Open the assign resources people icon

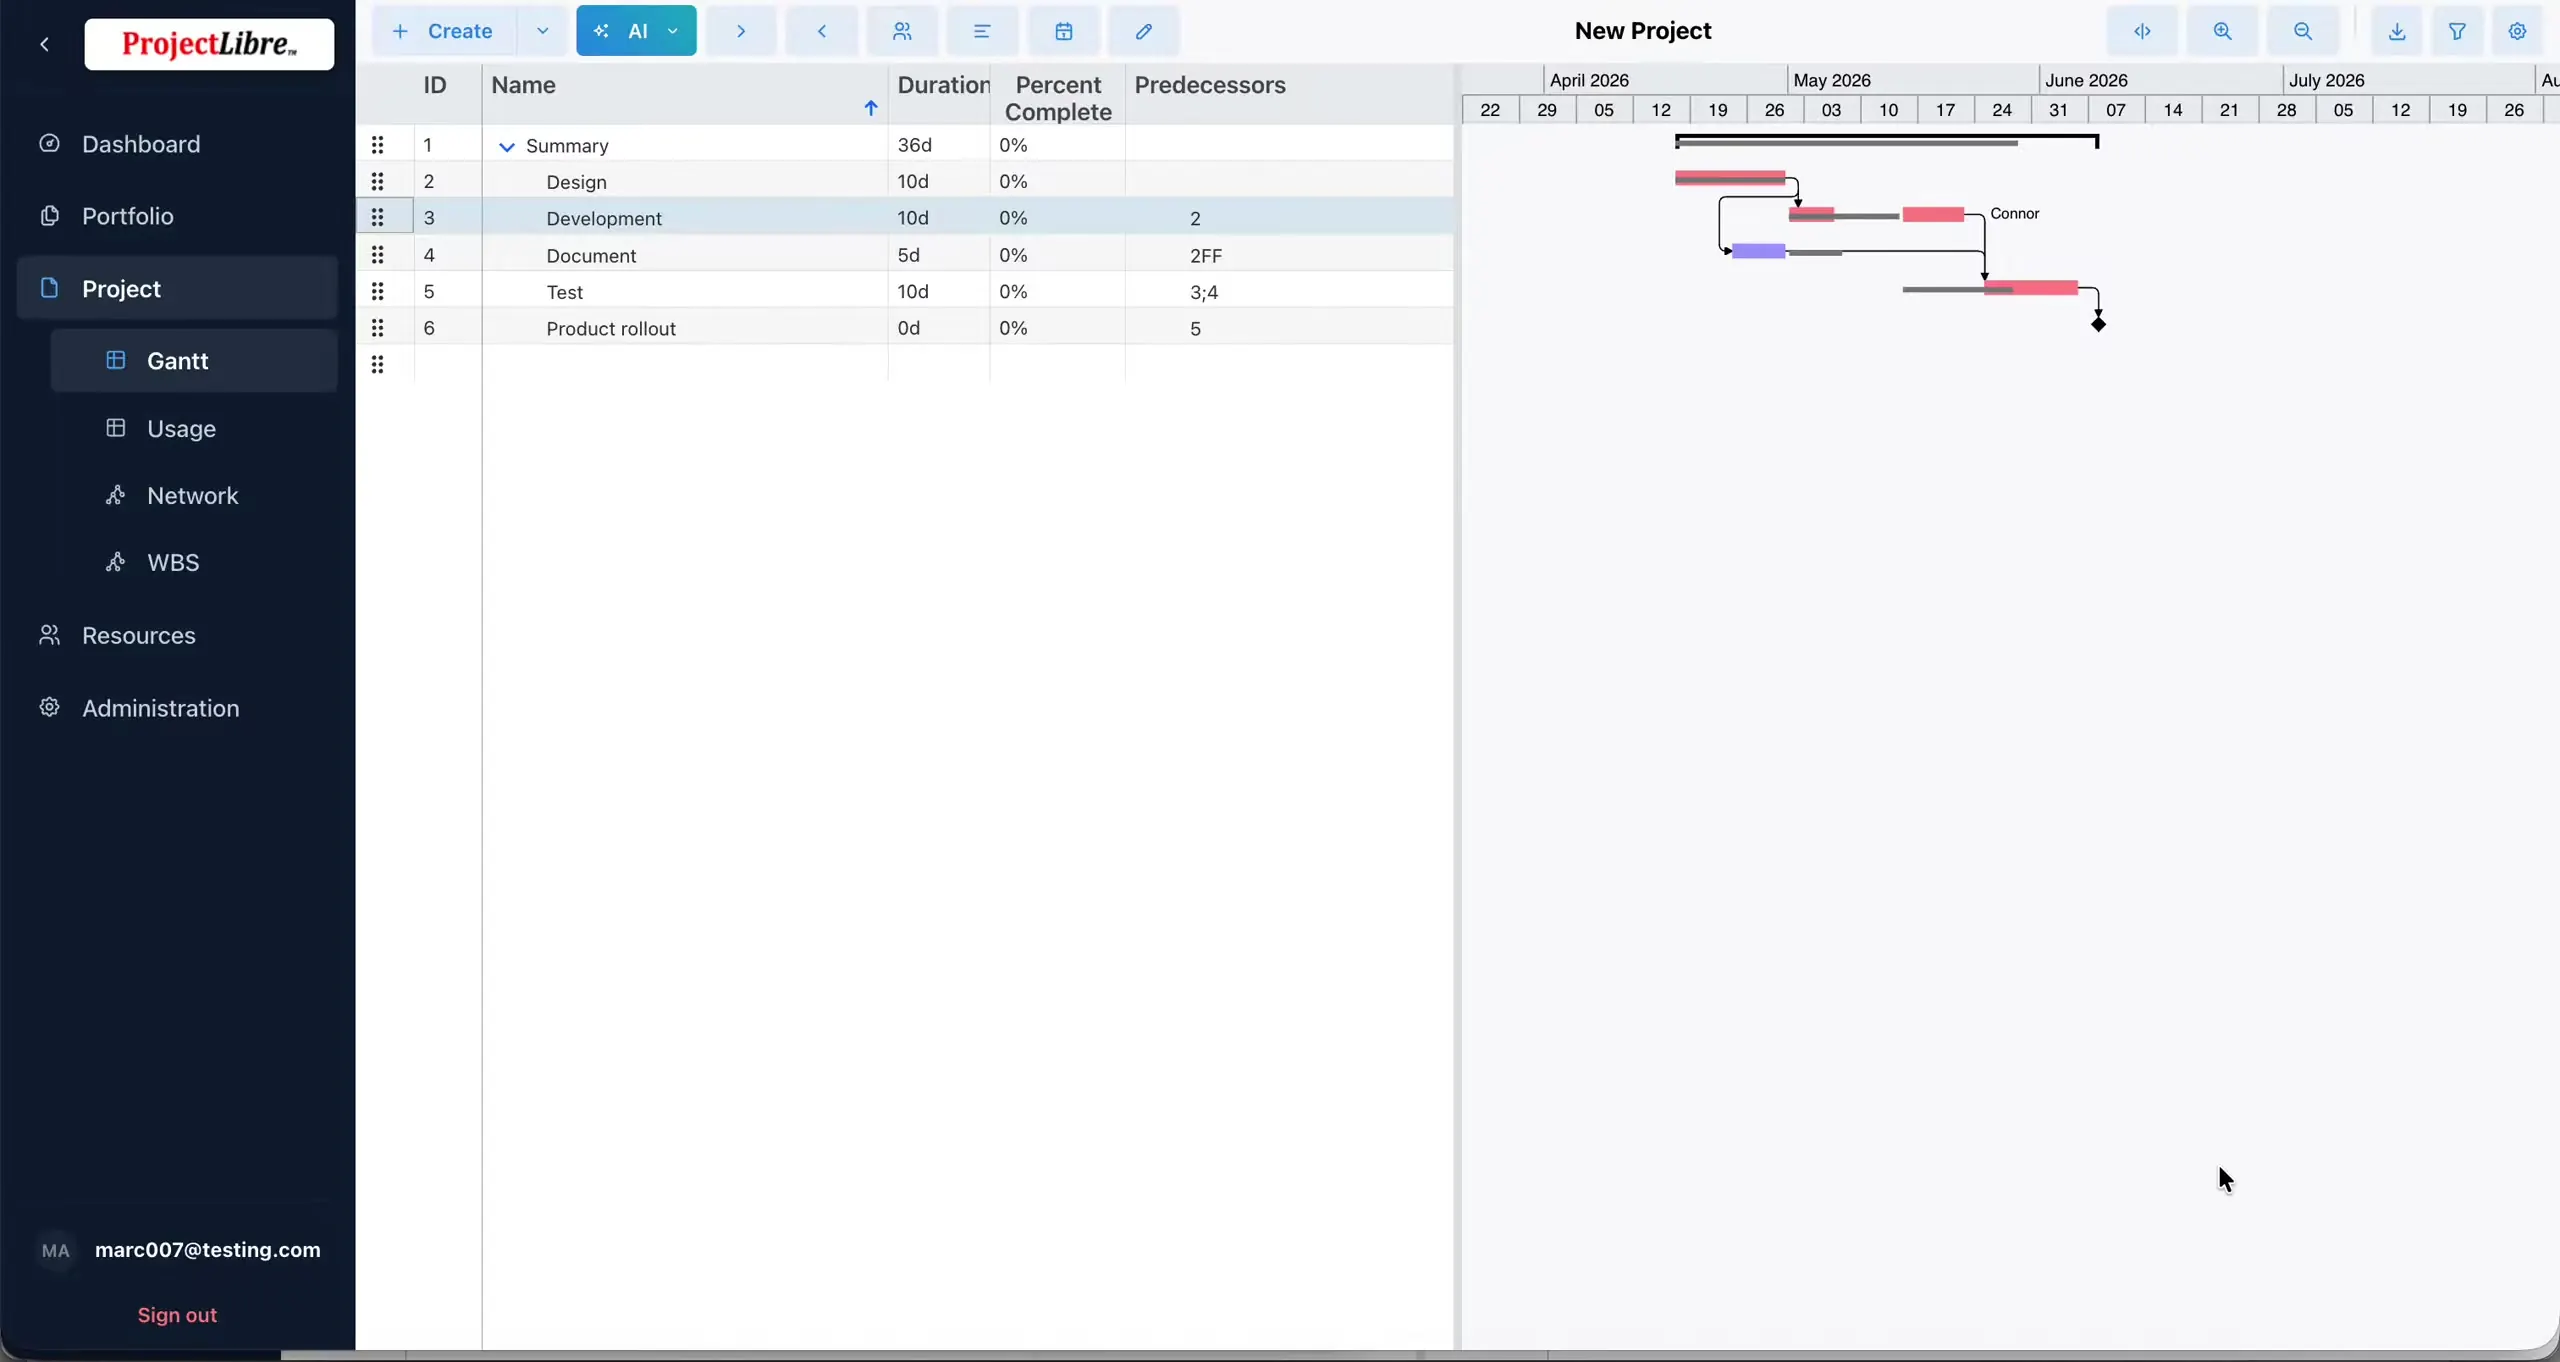click(x=902, y=31)
